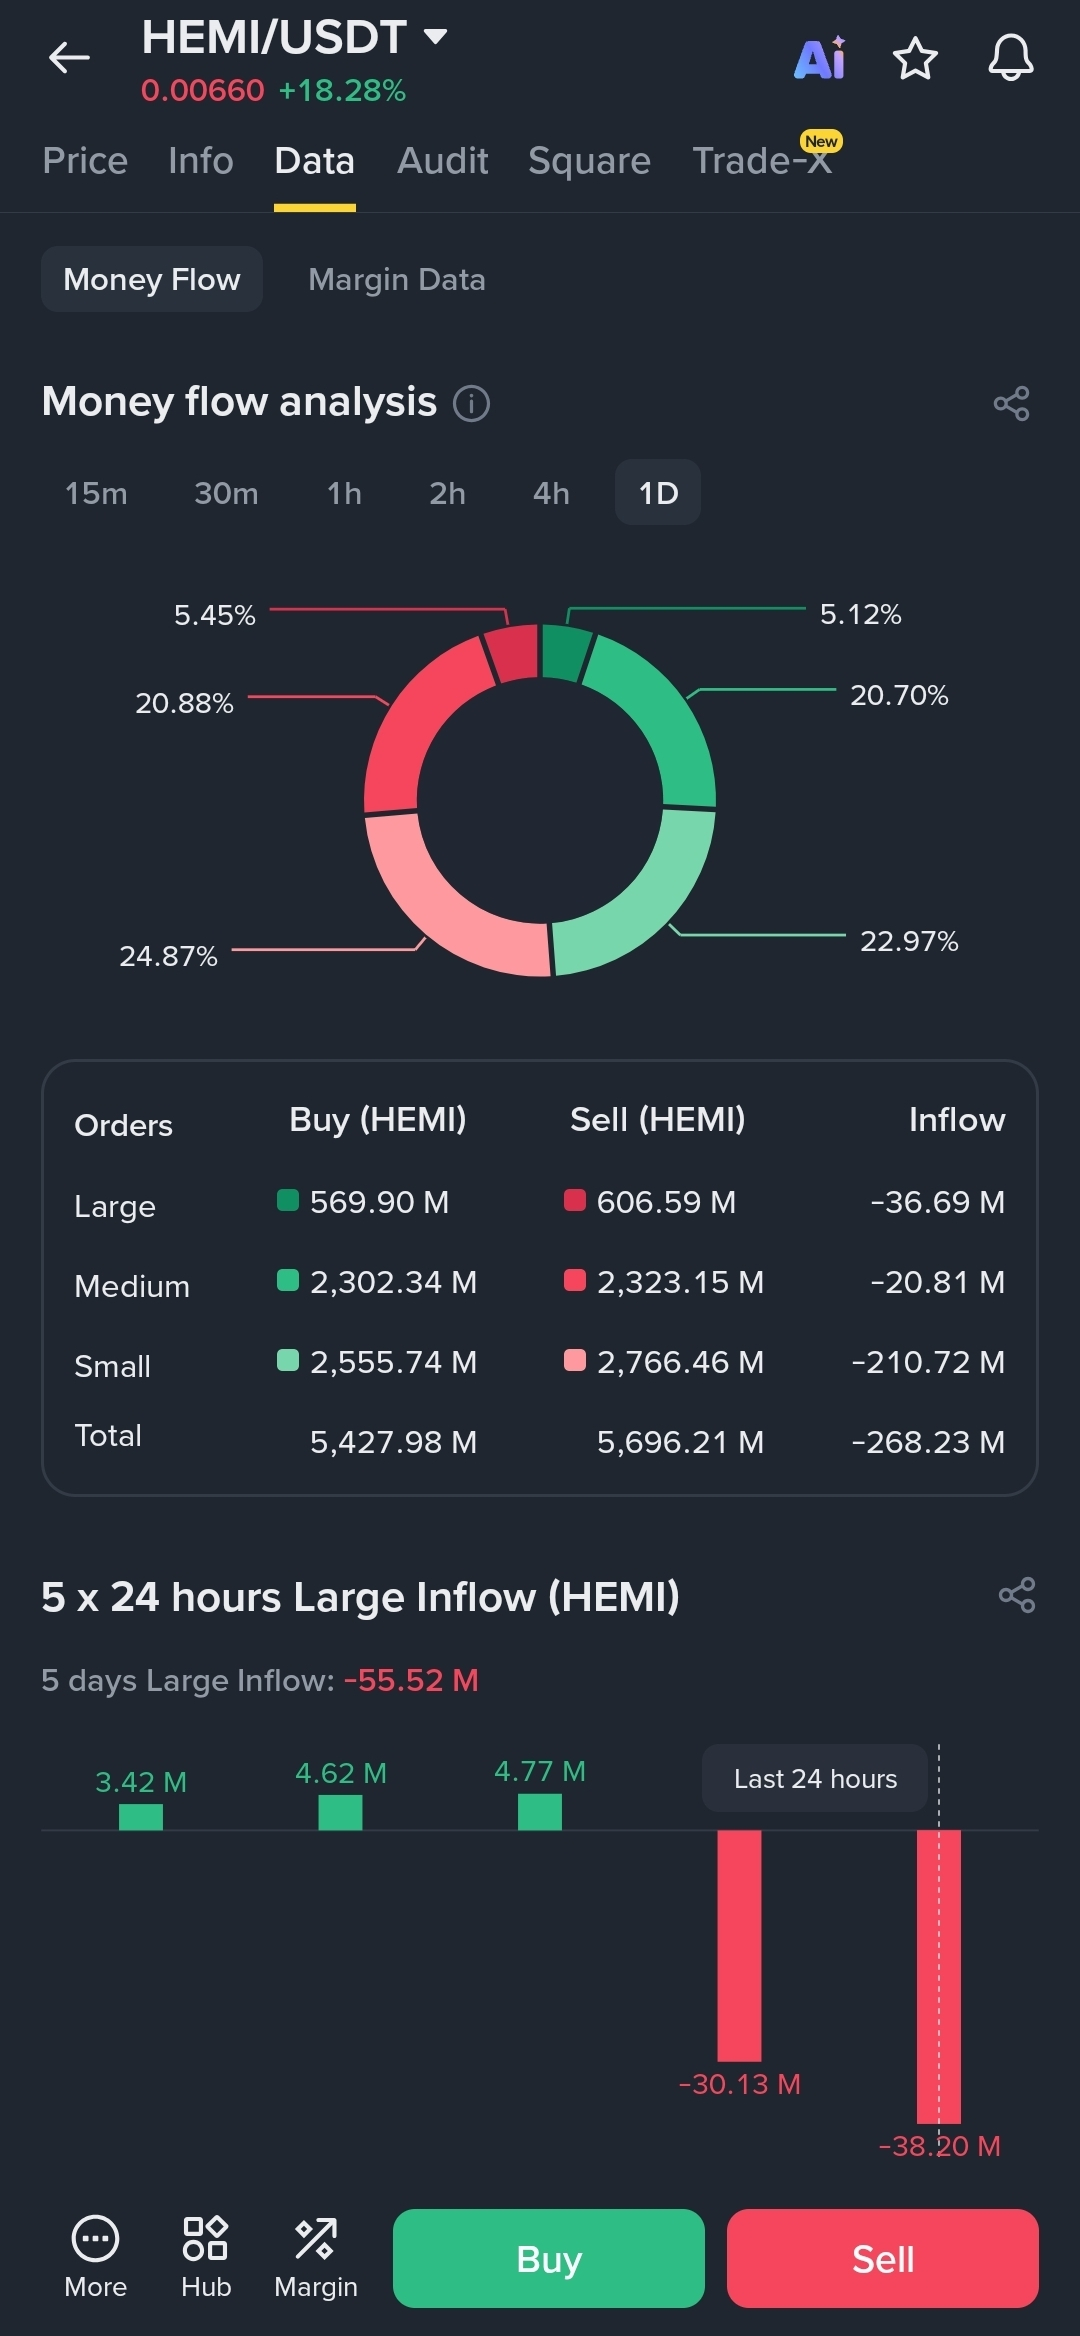
Task: Open the Audit tab
Action: (x=443, y=161)
